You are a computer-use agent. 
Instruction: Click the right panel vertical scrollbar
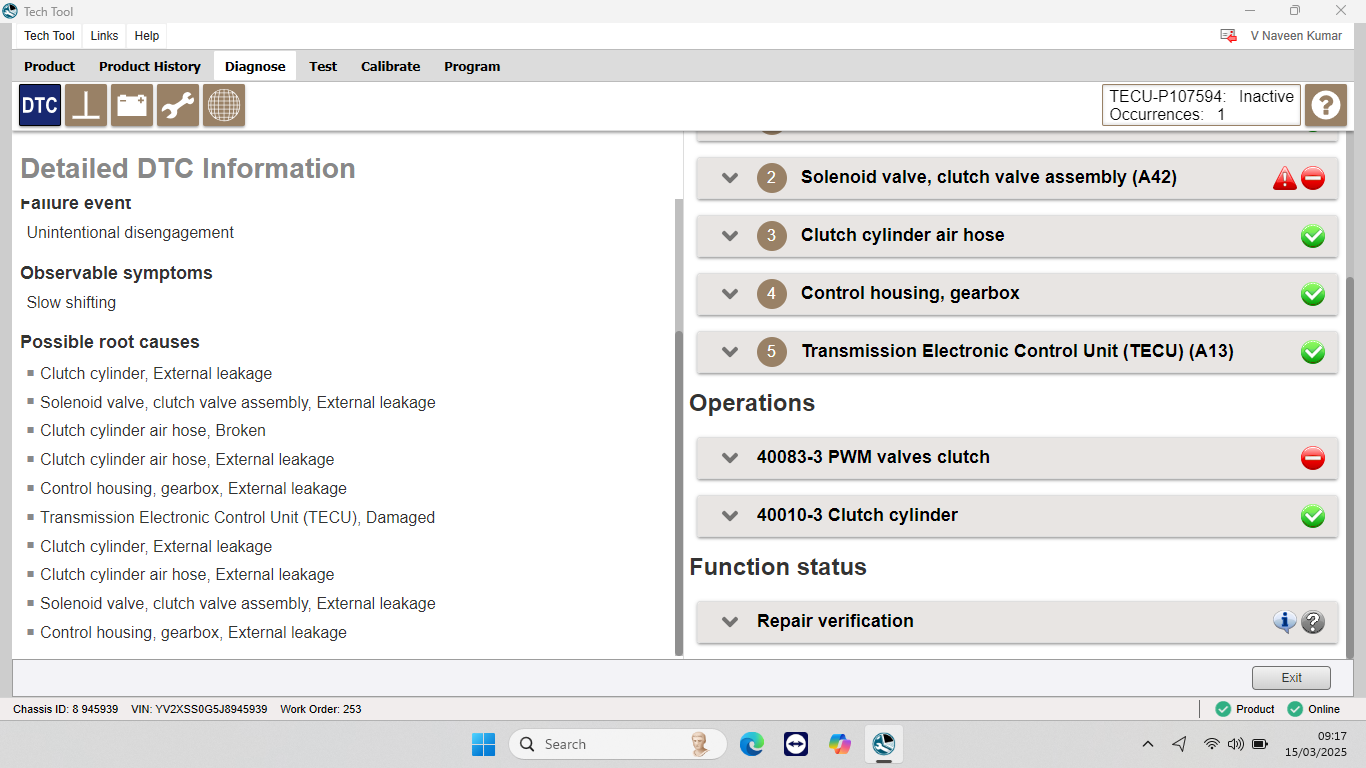coord(1350,468)
